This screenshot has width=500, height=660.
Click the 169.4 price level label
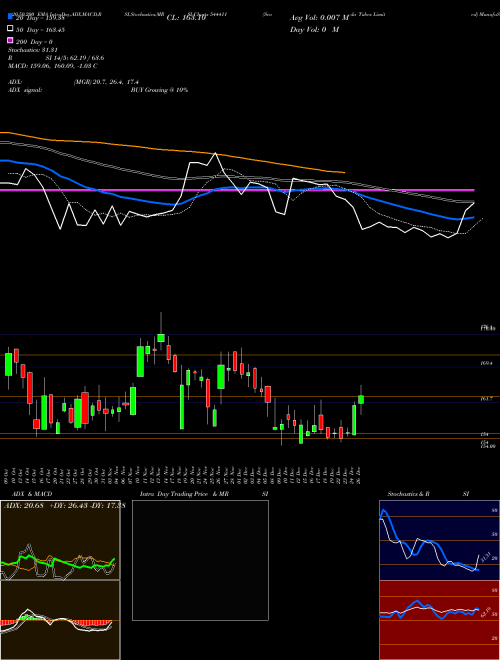[x=487, y=362]
